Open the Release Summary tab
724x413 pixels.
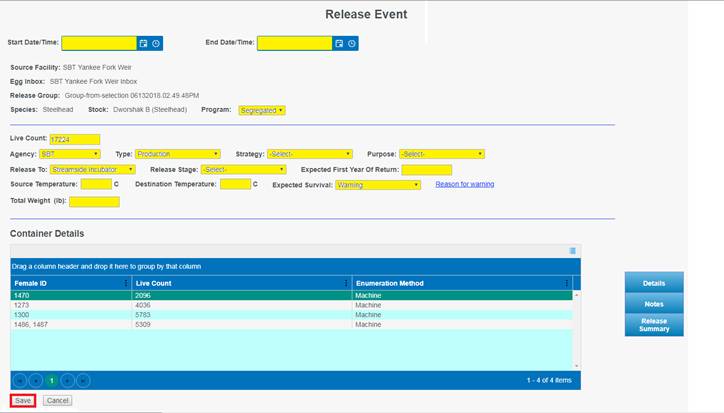654,324
